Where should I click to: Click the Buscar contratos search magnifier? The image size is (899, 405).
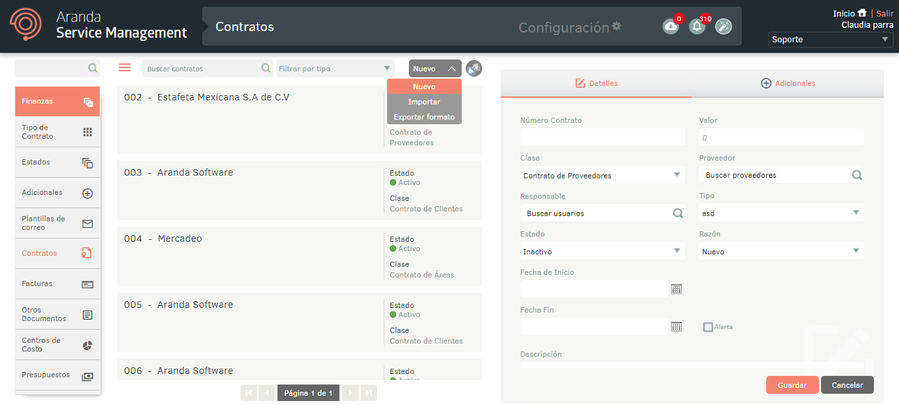pos(266,68)
